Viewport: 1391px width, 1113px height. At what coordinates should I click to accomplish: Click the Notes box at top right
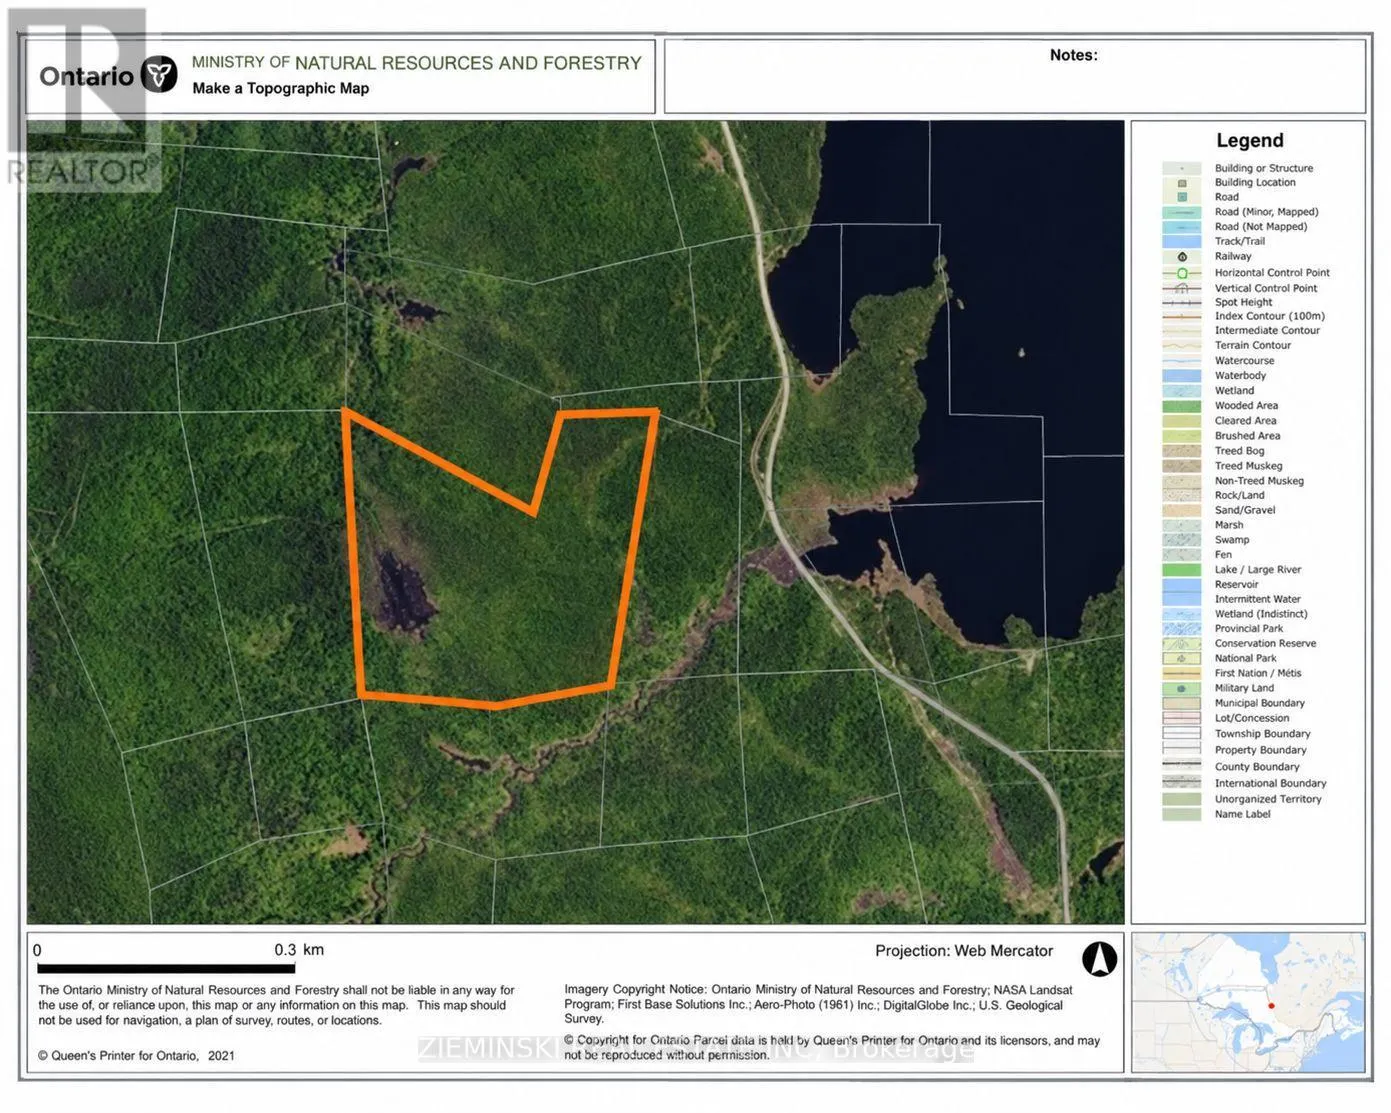[1015, 76]
